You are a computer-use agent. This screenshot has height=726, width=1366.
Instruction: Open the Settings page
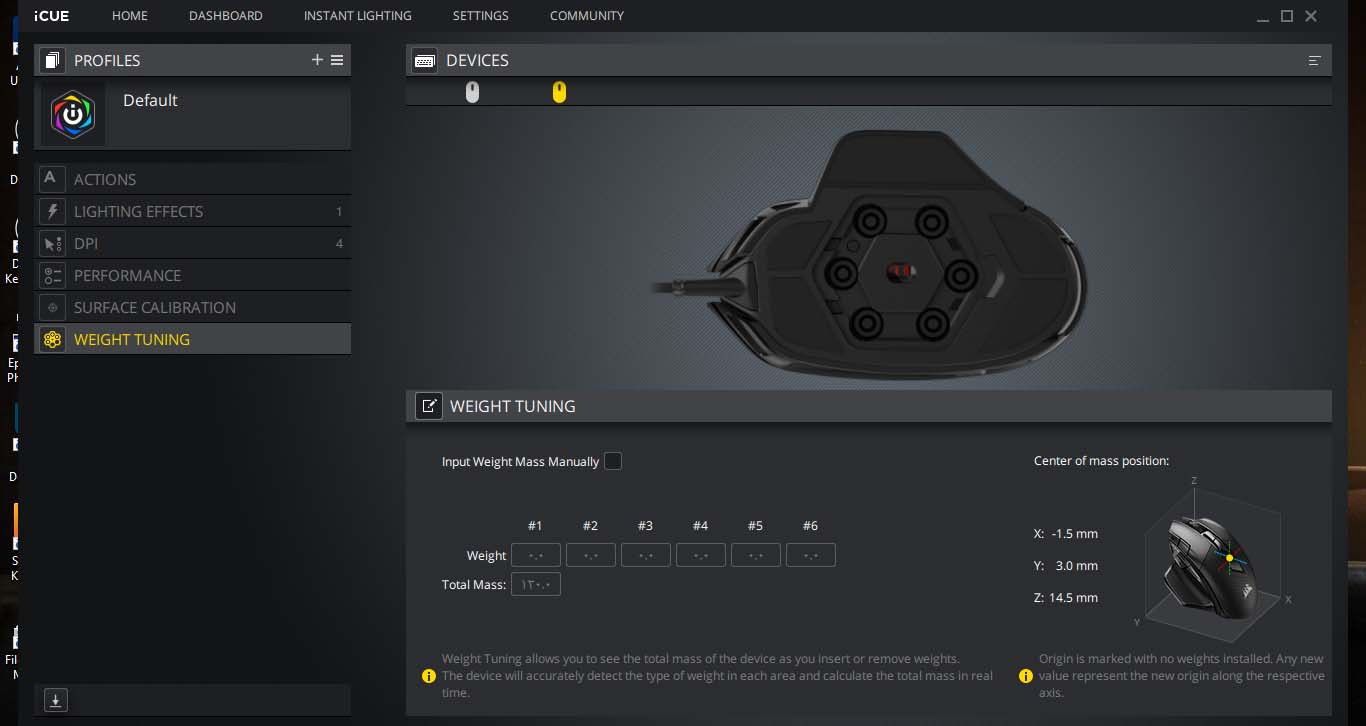[x=480, y=16]
